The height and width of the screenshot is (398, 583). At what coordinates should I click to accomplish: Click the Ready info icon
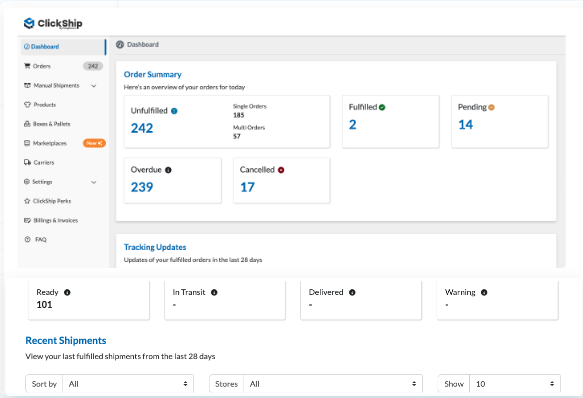coord(67,292)
